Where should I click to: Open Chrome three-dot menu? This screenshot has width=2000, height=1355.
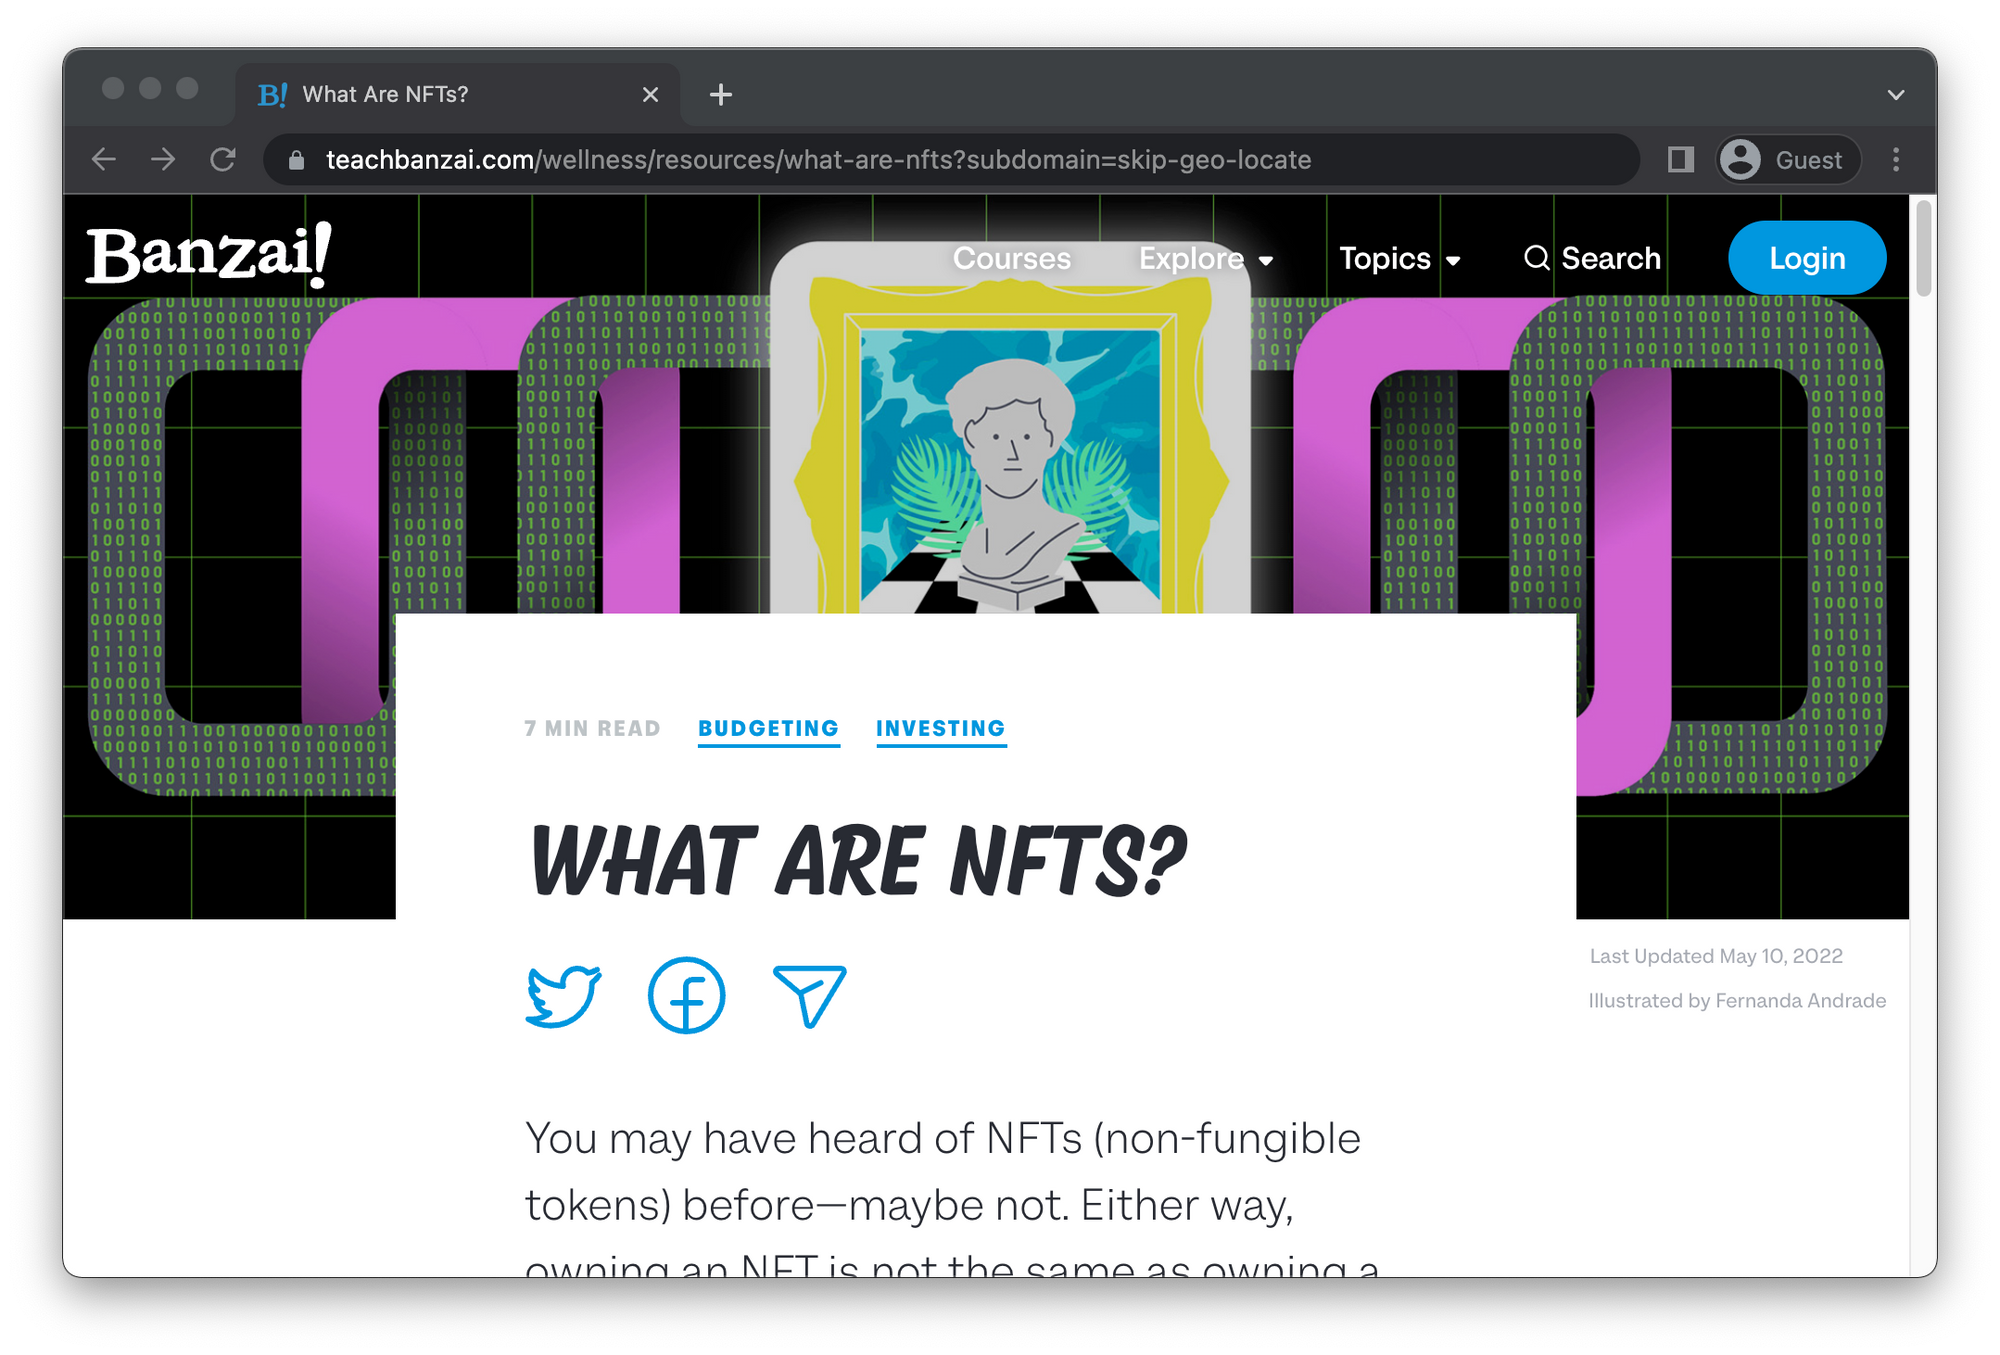1895,160
